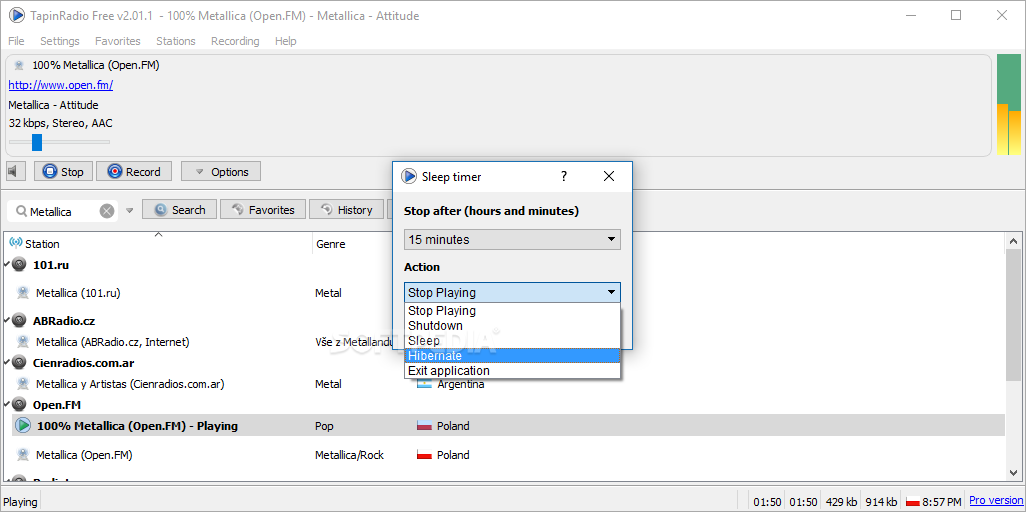Image resolution: width=1026 pixels, height=512 pixels.
Task: Choose Stop Playing from the action list
Action: coord(512,311)
